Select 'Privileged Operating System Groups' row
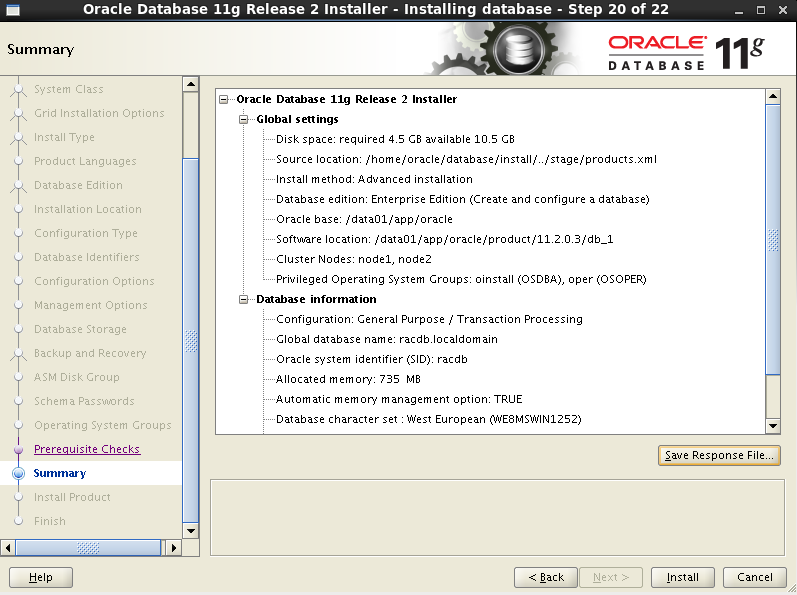 pos(461,279)
